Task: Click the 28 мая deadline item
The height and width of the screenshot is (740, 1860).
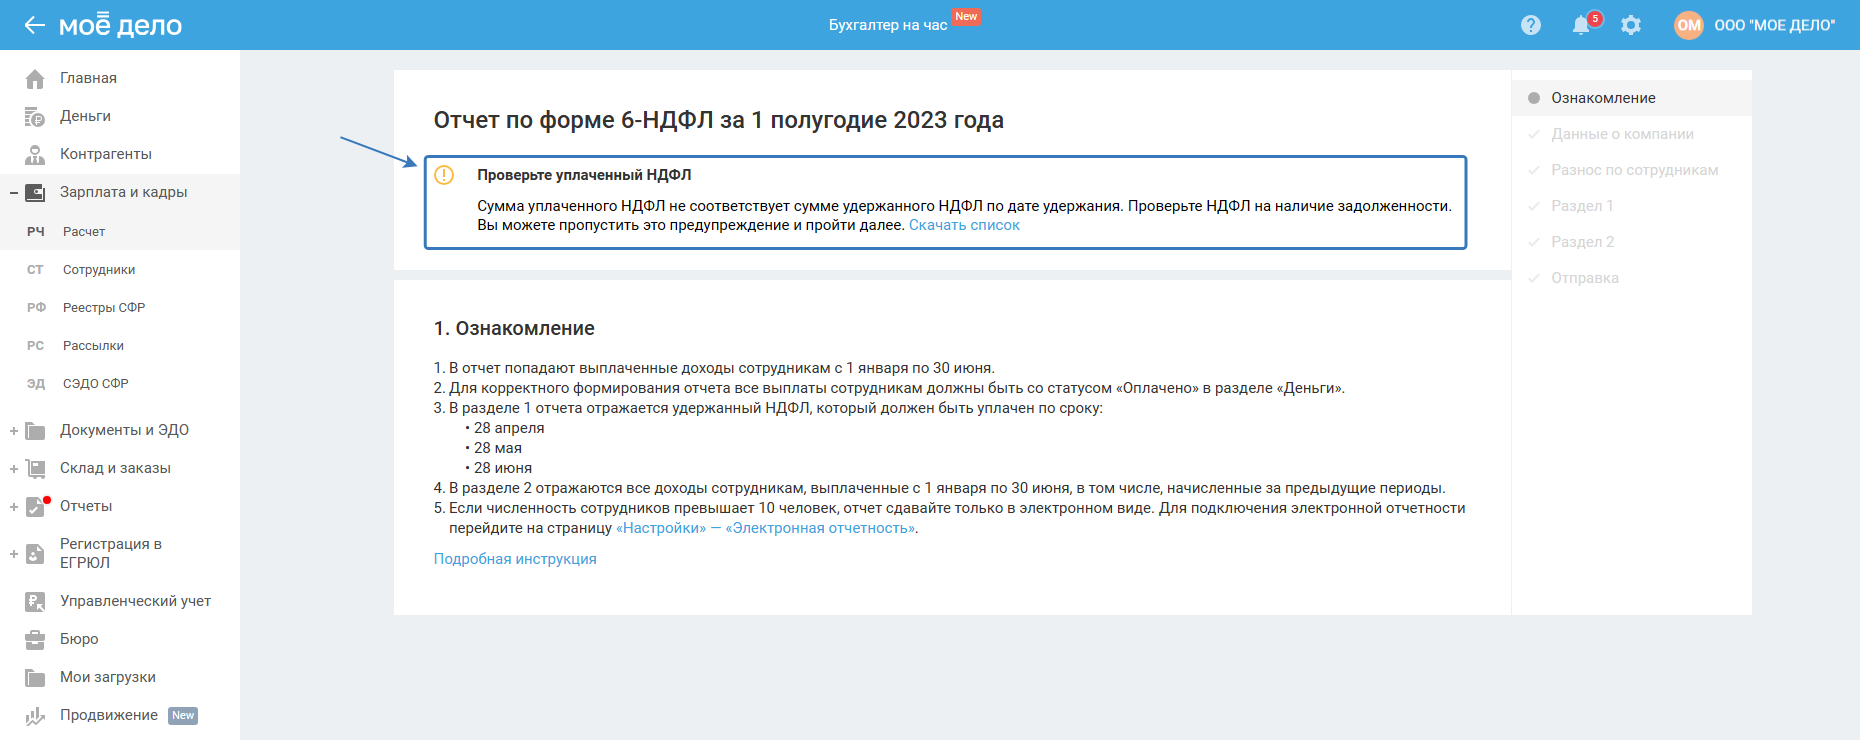Action: (498, 448)
